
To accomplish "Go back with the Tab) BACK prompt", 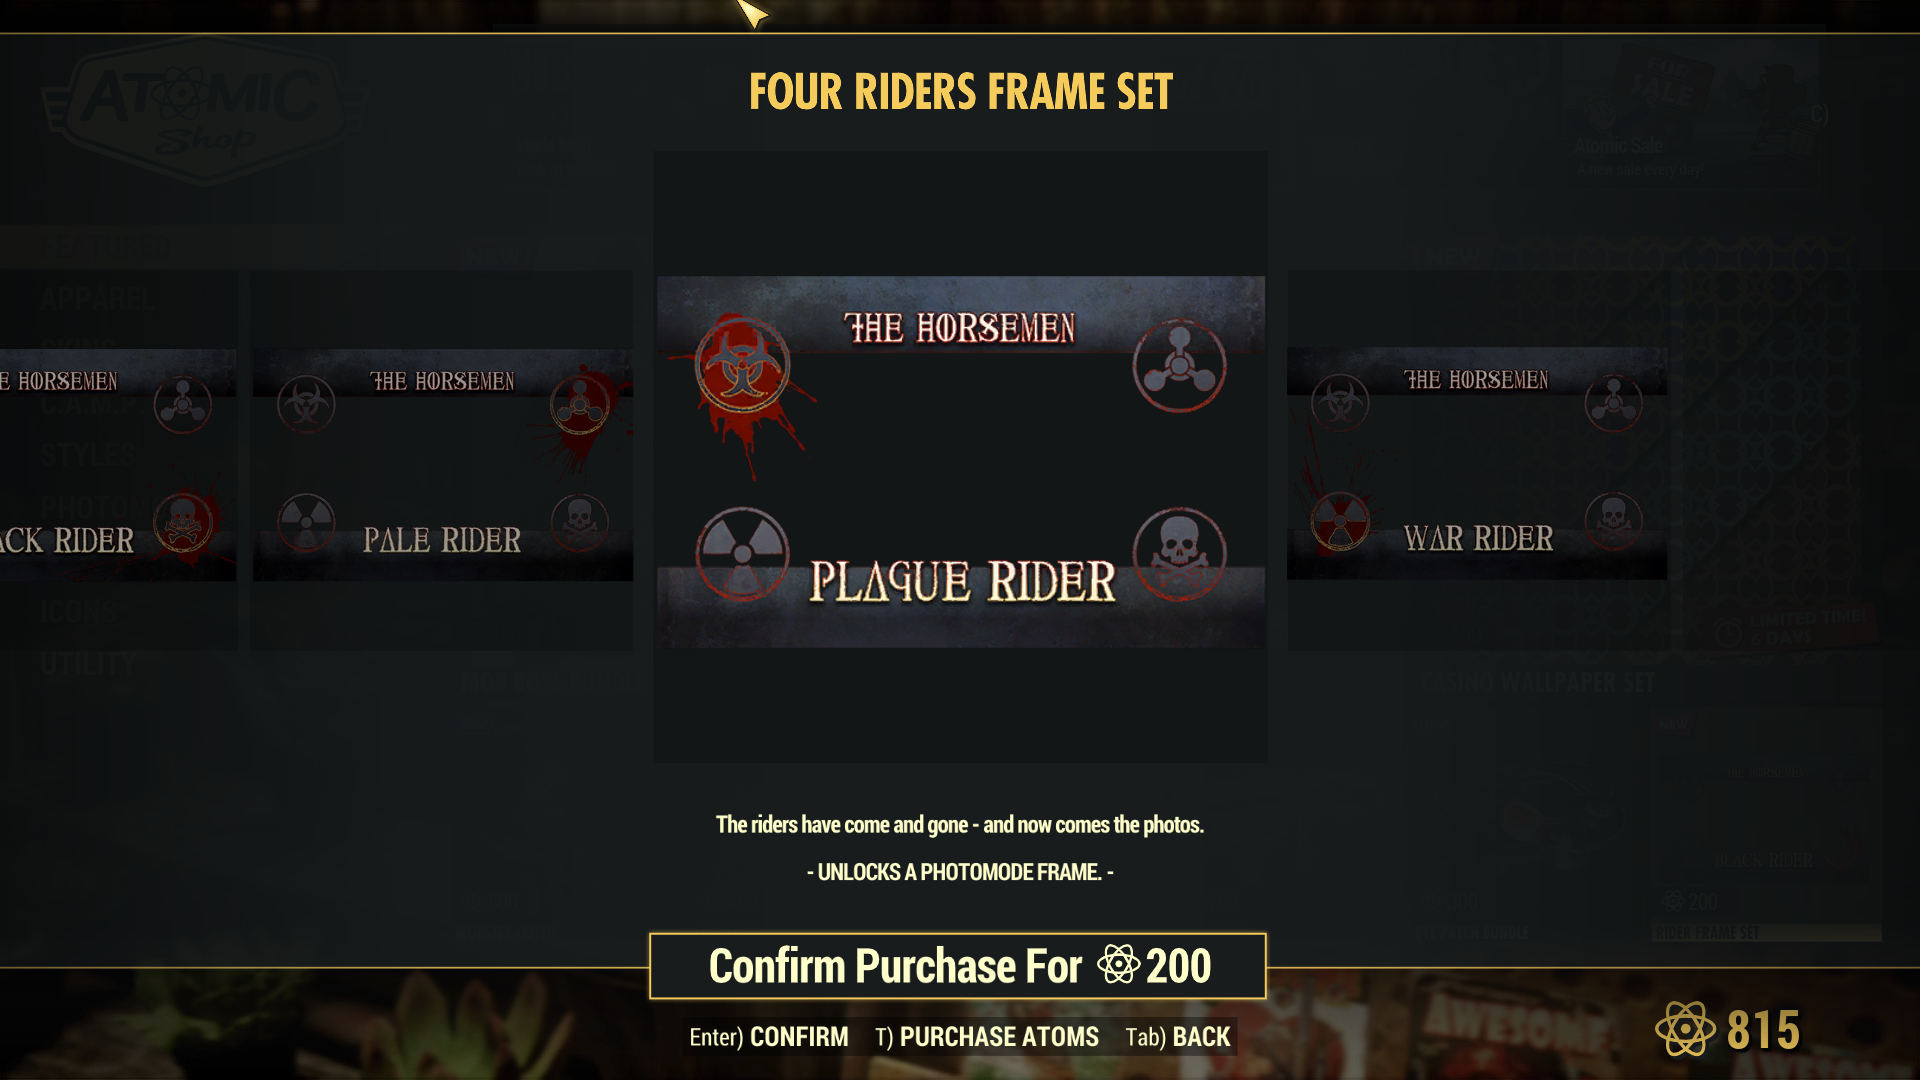I will tap(1177, 1037).
